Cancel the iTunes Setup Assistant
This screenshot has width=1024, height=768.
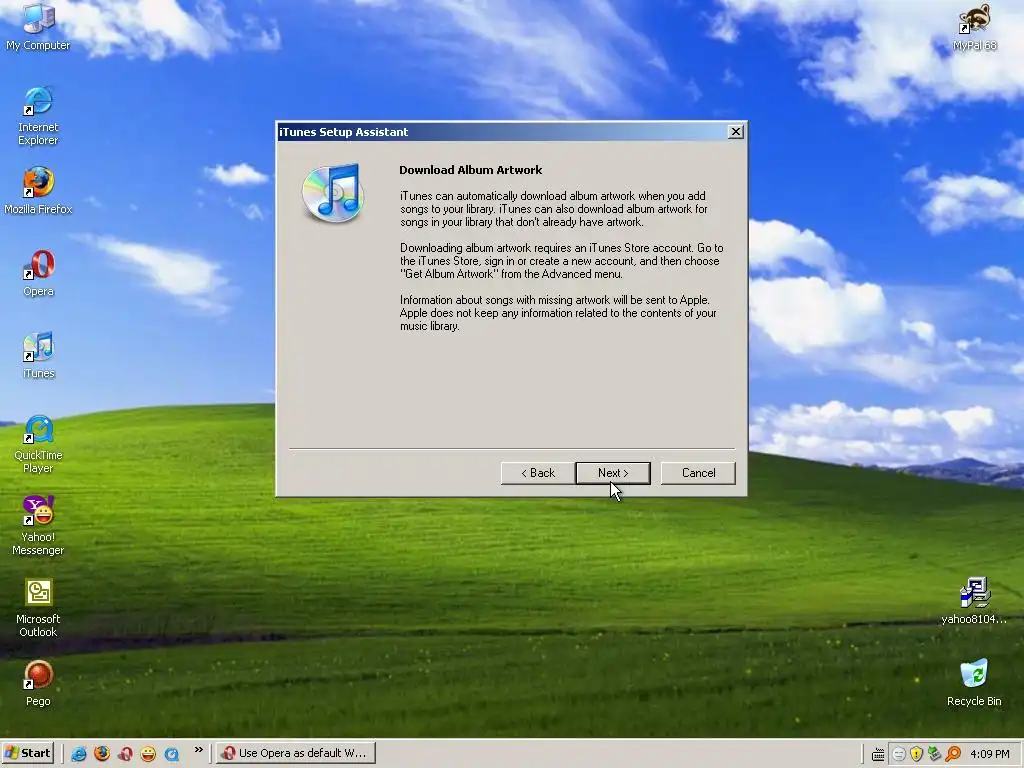(698, 473)
